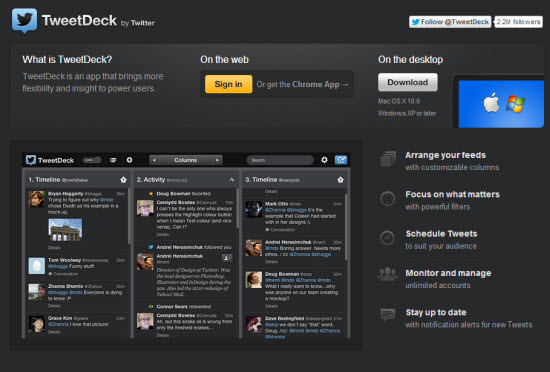Click the 'Stay up to date' heading
The width and height of the screenshot is (550, 372).
[x=436, y=312]
